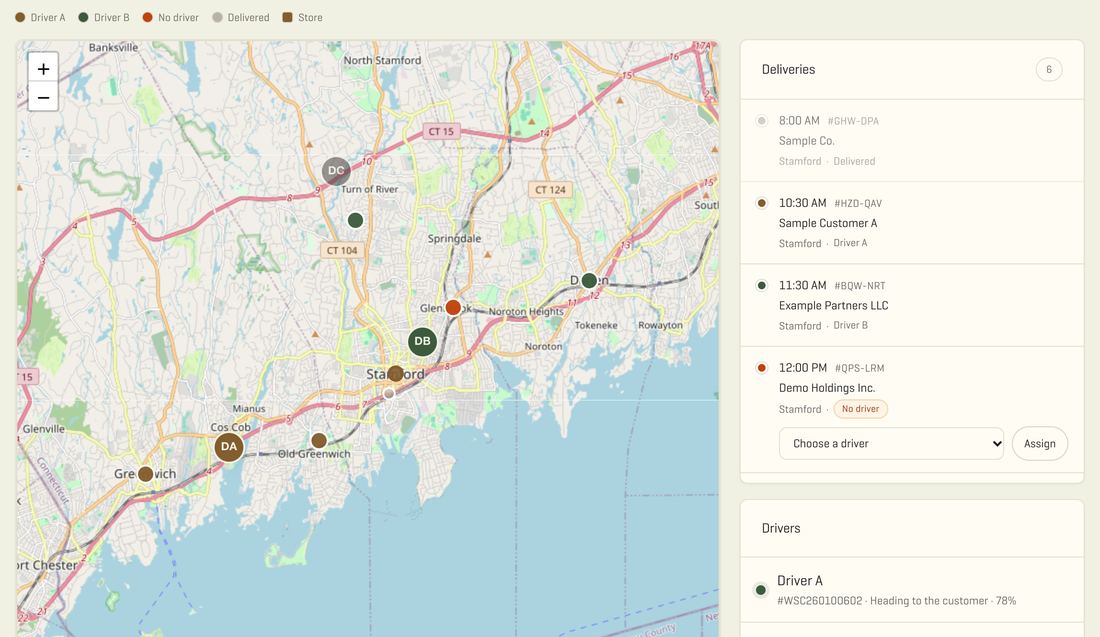This screenshot has width=1100, height=637.
Task: Select the red no-driver marker at Glenbrook
Action: [453, 307]
